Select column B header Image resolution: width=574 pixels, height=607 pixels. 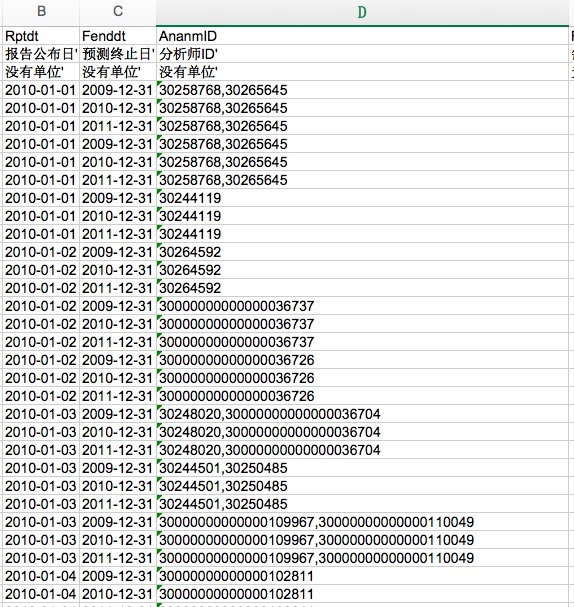tap(41, 12)
